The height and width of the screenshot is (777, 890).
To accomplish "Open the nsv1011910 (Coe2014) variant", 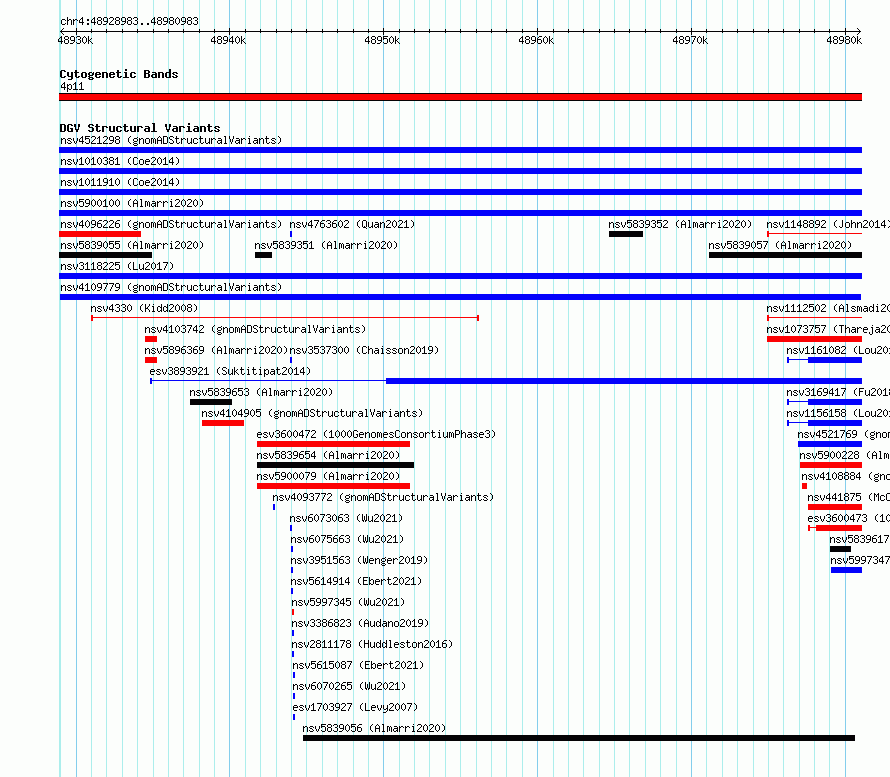I will pyautogui.click(x=120, y=182).
